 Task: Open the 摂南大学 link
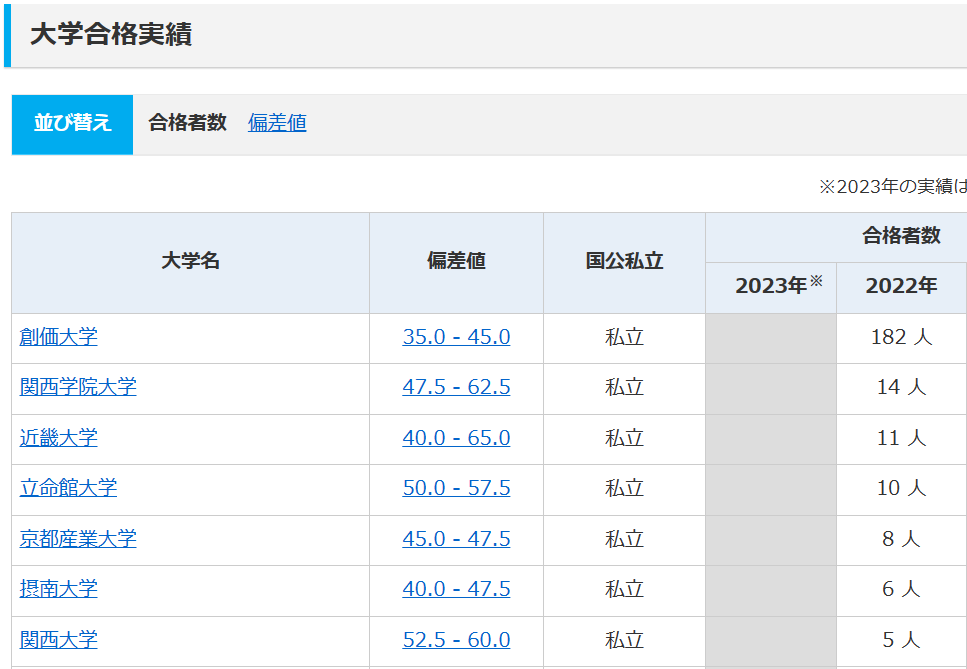click(59, 589)
